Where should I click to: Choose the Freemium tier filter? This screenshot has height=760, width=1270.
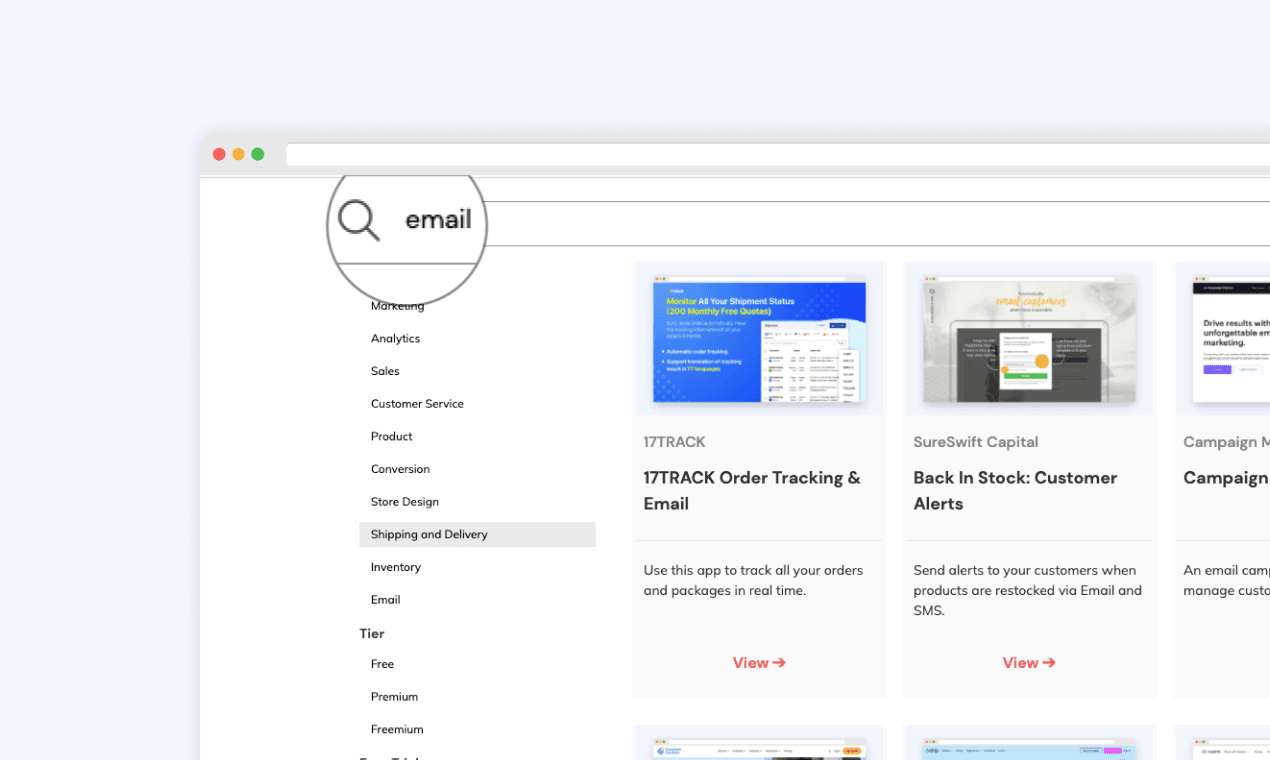point(397,729)
